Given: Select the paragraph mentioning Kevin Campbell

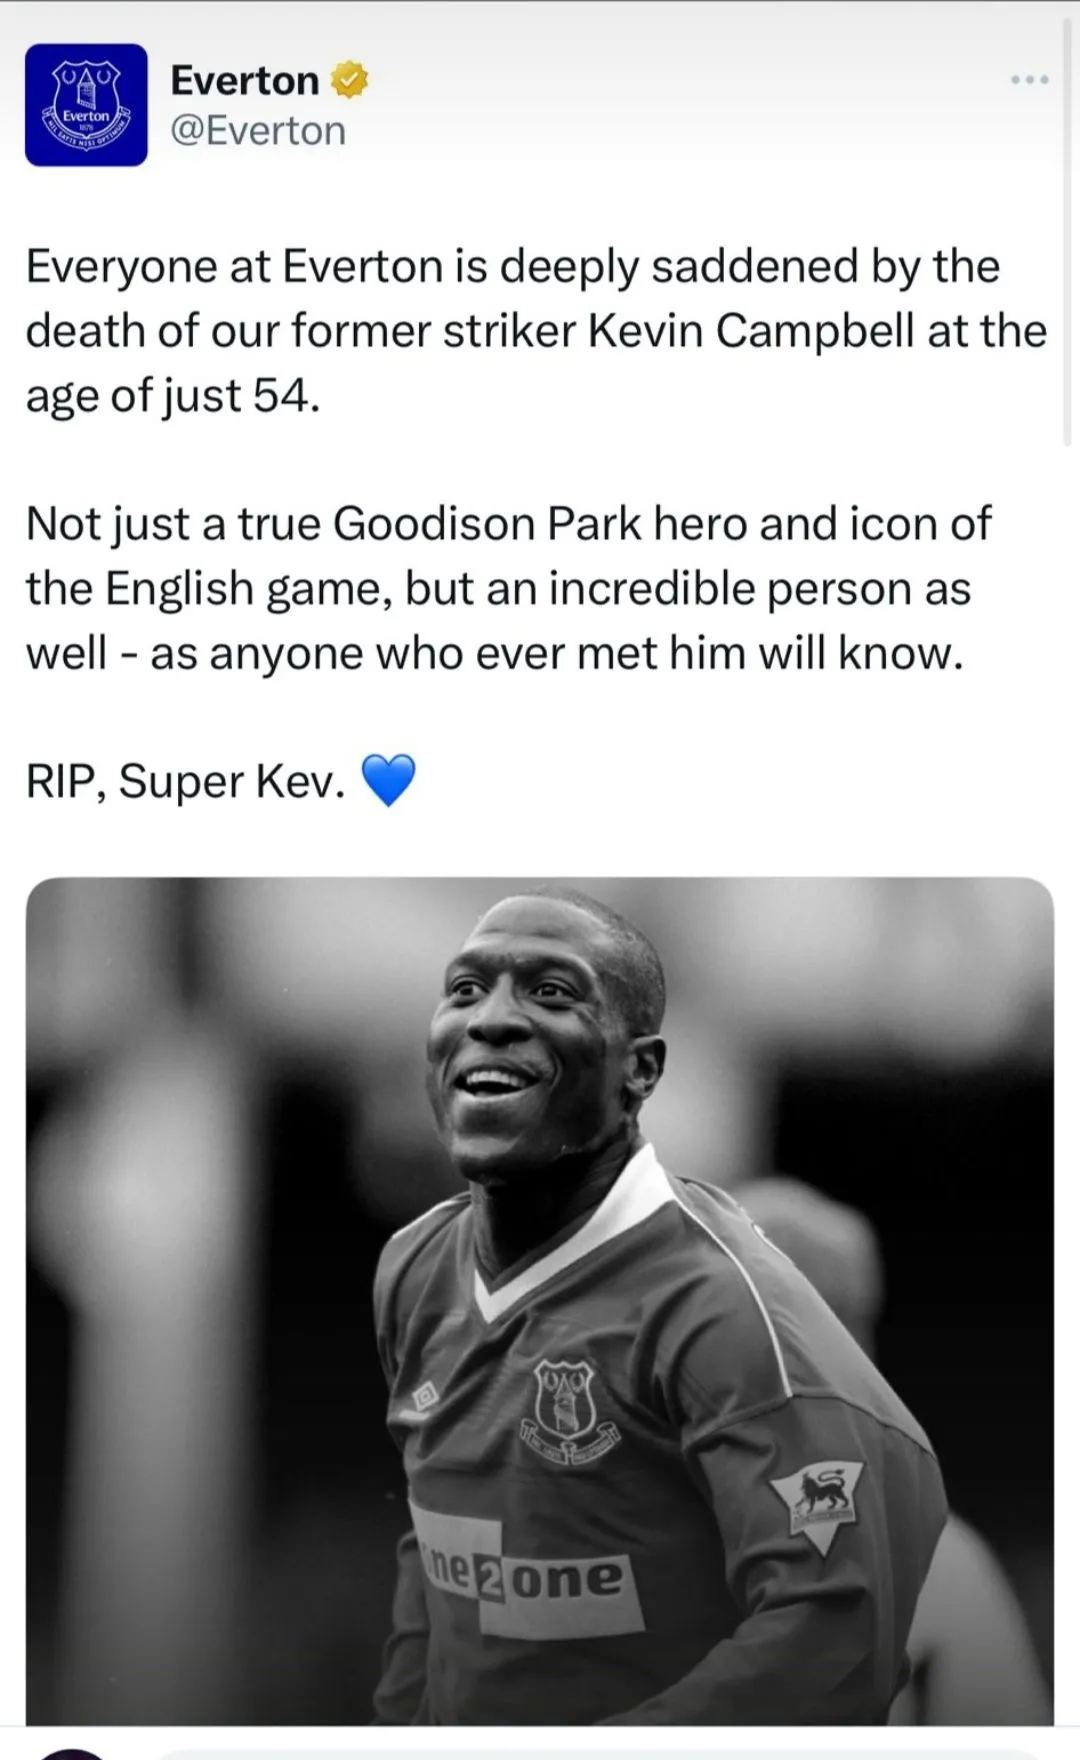Looking at the screenshot, I should [536, 331].
